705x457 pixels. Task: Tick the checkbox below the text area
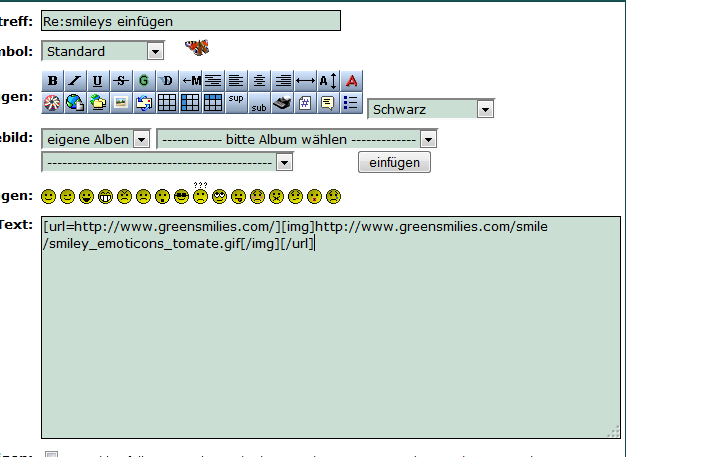click(x=51, y=455)
